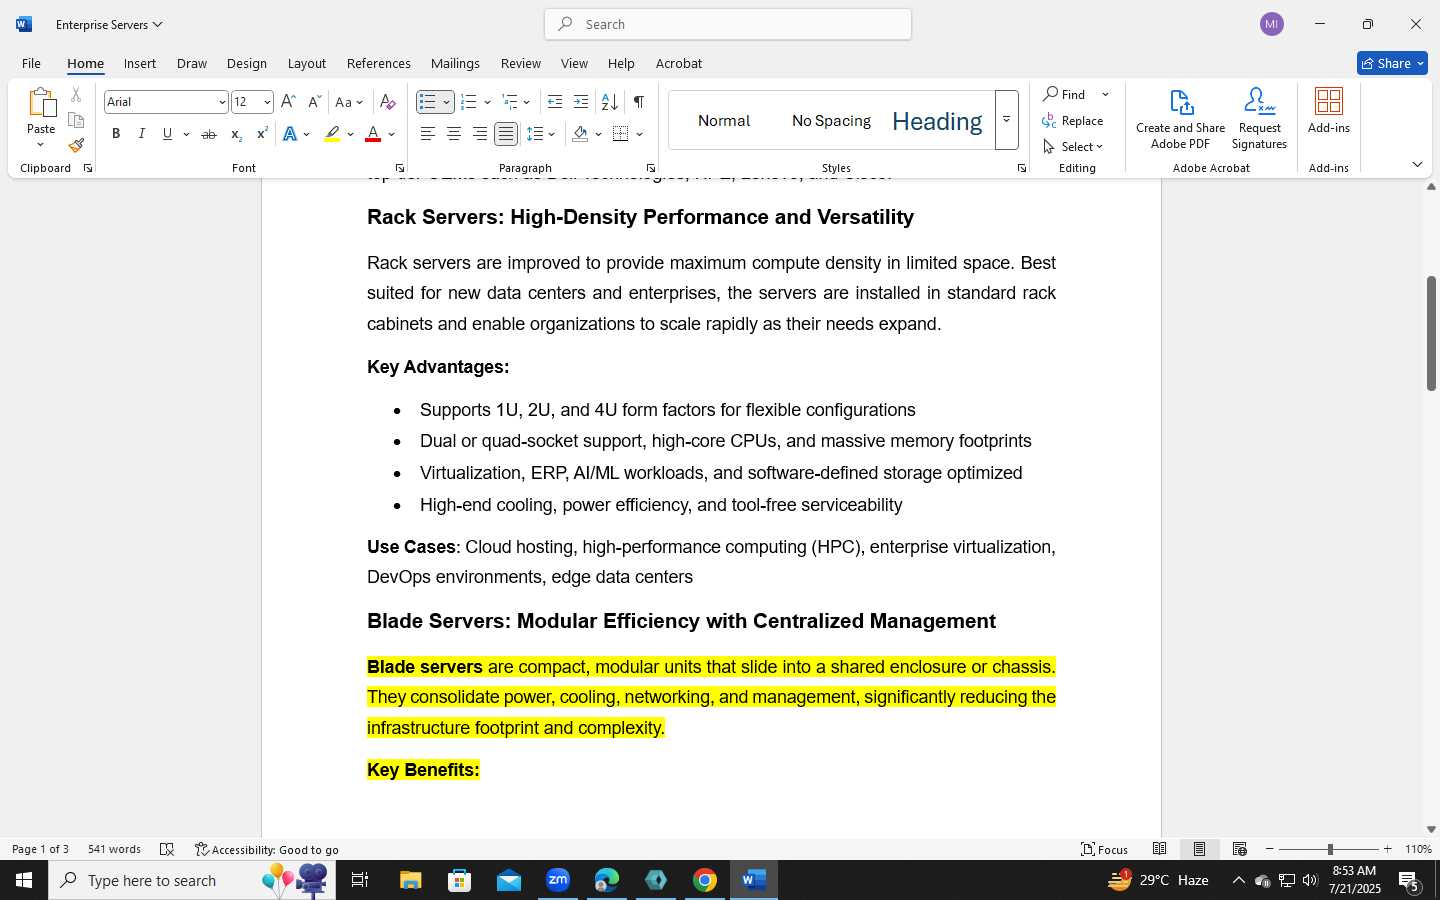Clear all formatting icon
This screenshot has width=1440, height=900.
(388, 102)
